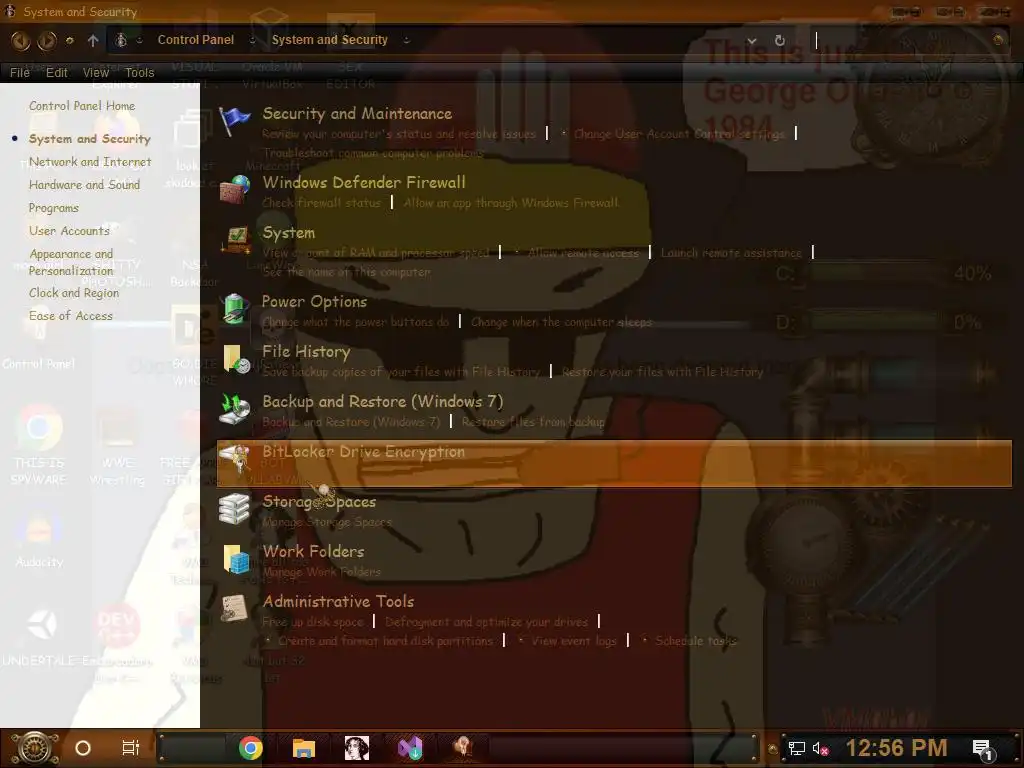Viewport: 1024px width, 768px height.
Task: Expand the Control Panel breadcrumb arrow
Action: point(252,40)
